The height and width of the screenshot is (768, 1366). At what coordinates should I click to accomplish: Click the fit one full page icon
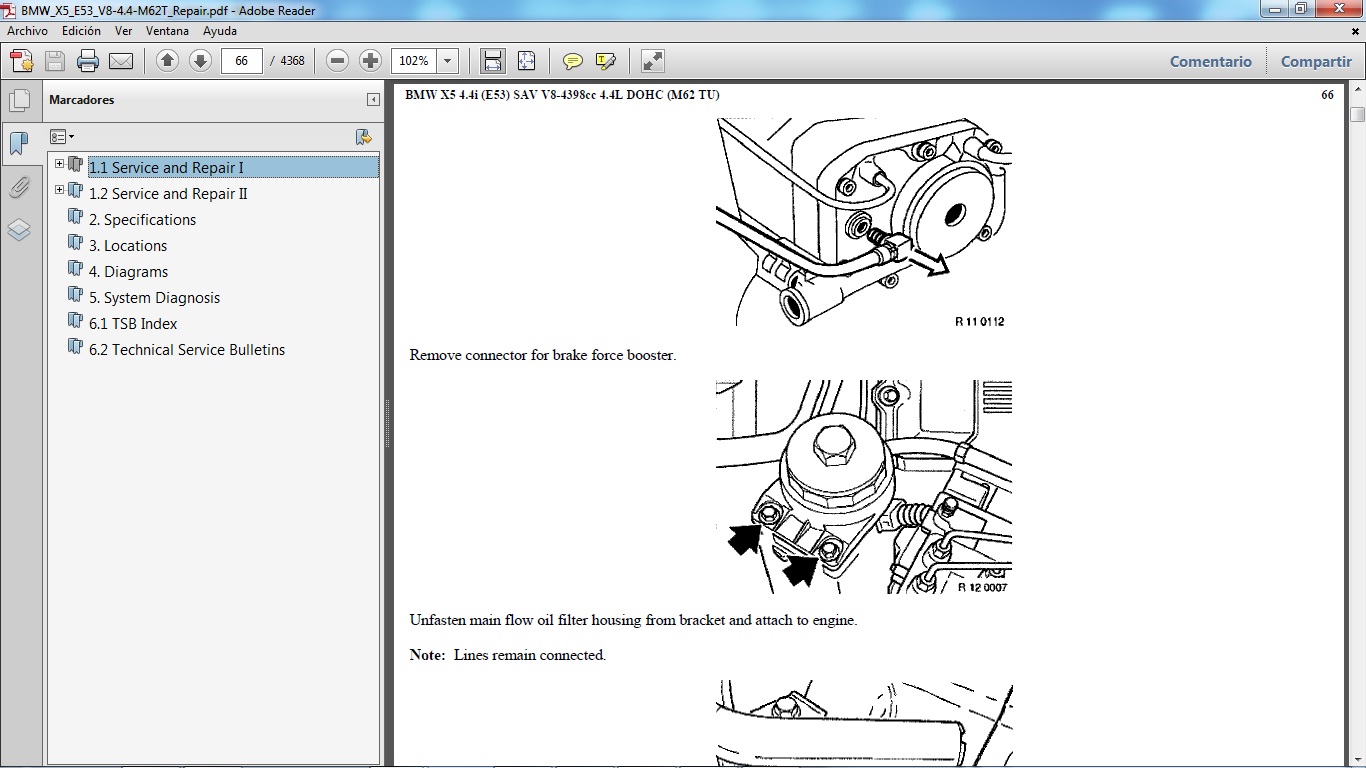pos(526,61)
